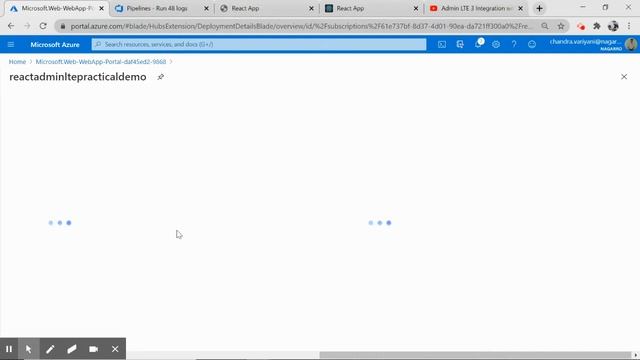This screenshot has height=360, width=640.
Task: Pin the reactadminltepracticaldemo blade to dashboard
Action: tap(160, 77)
